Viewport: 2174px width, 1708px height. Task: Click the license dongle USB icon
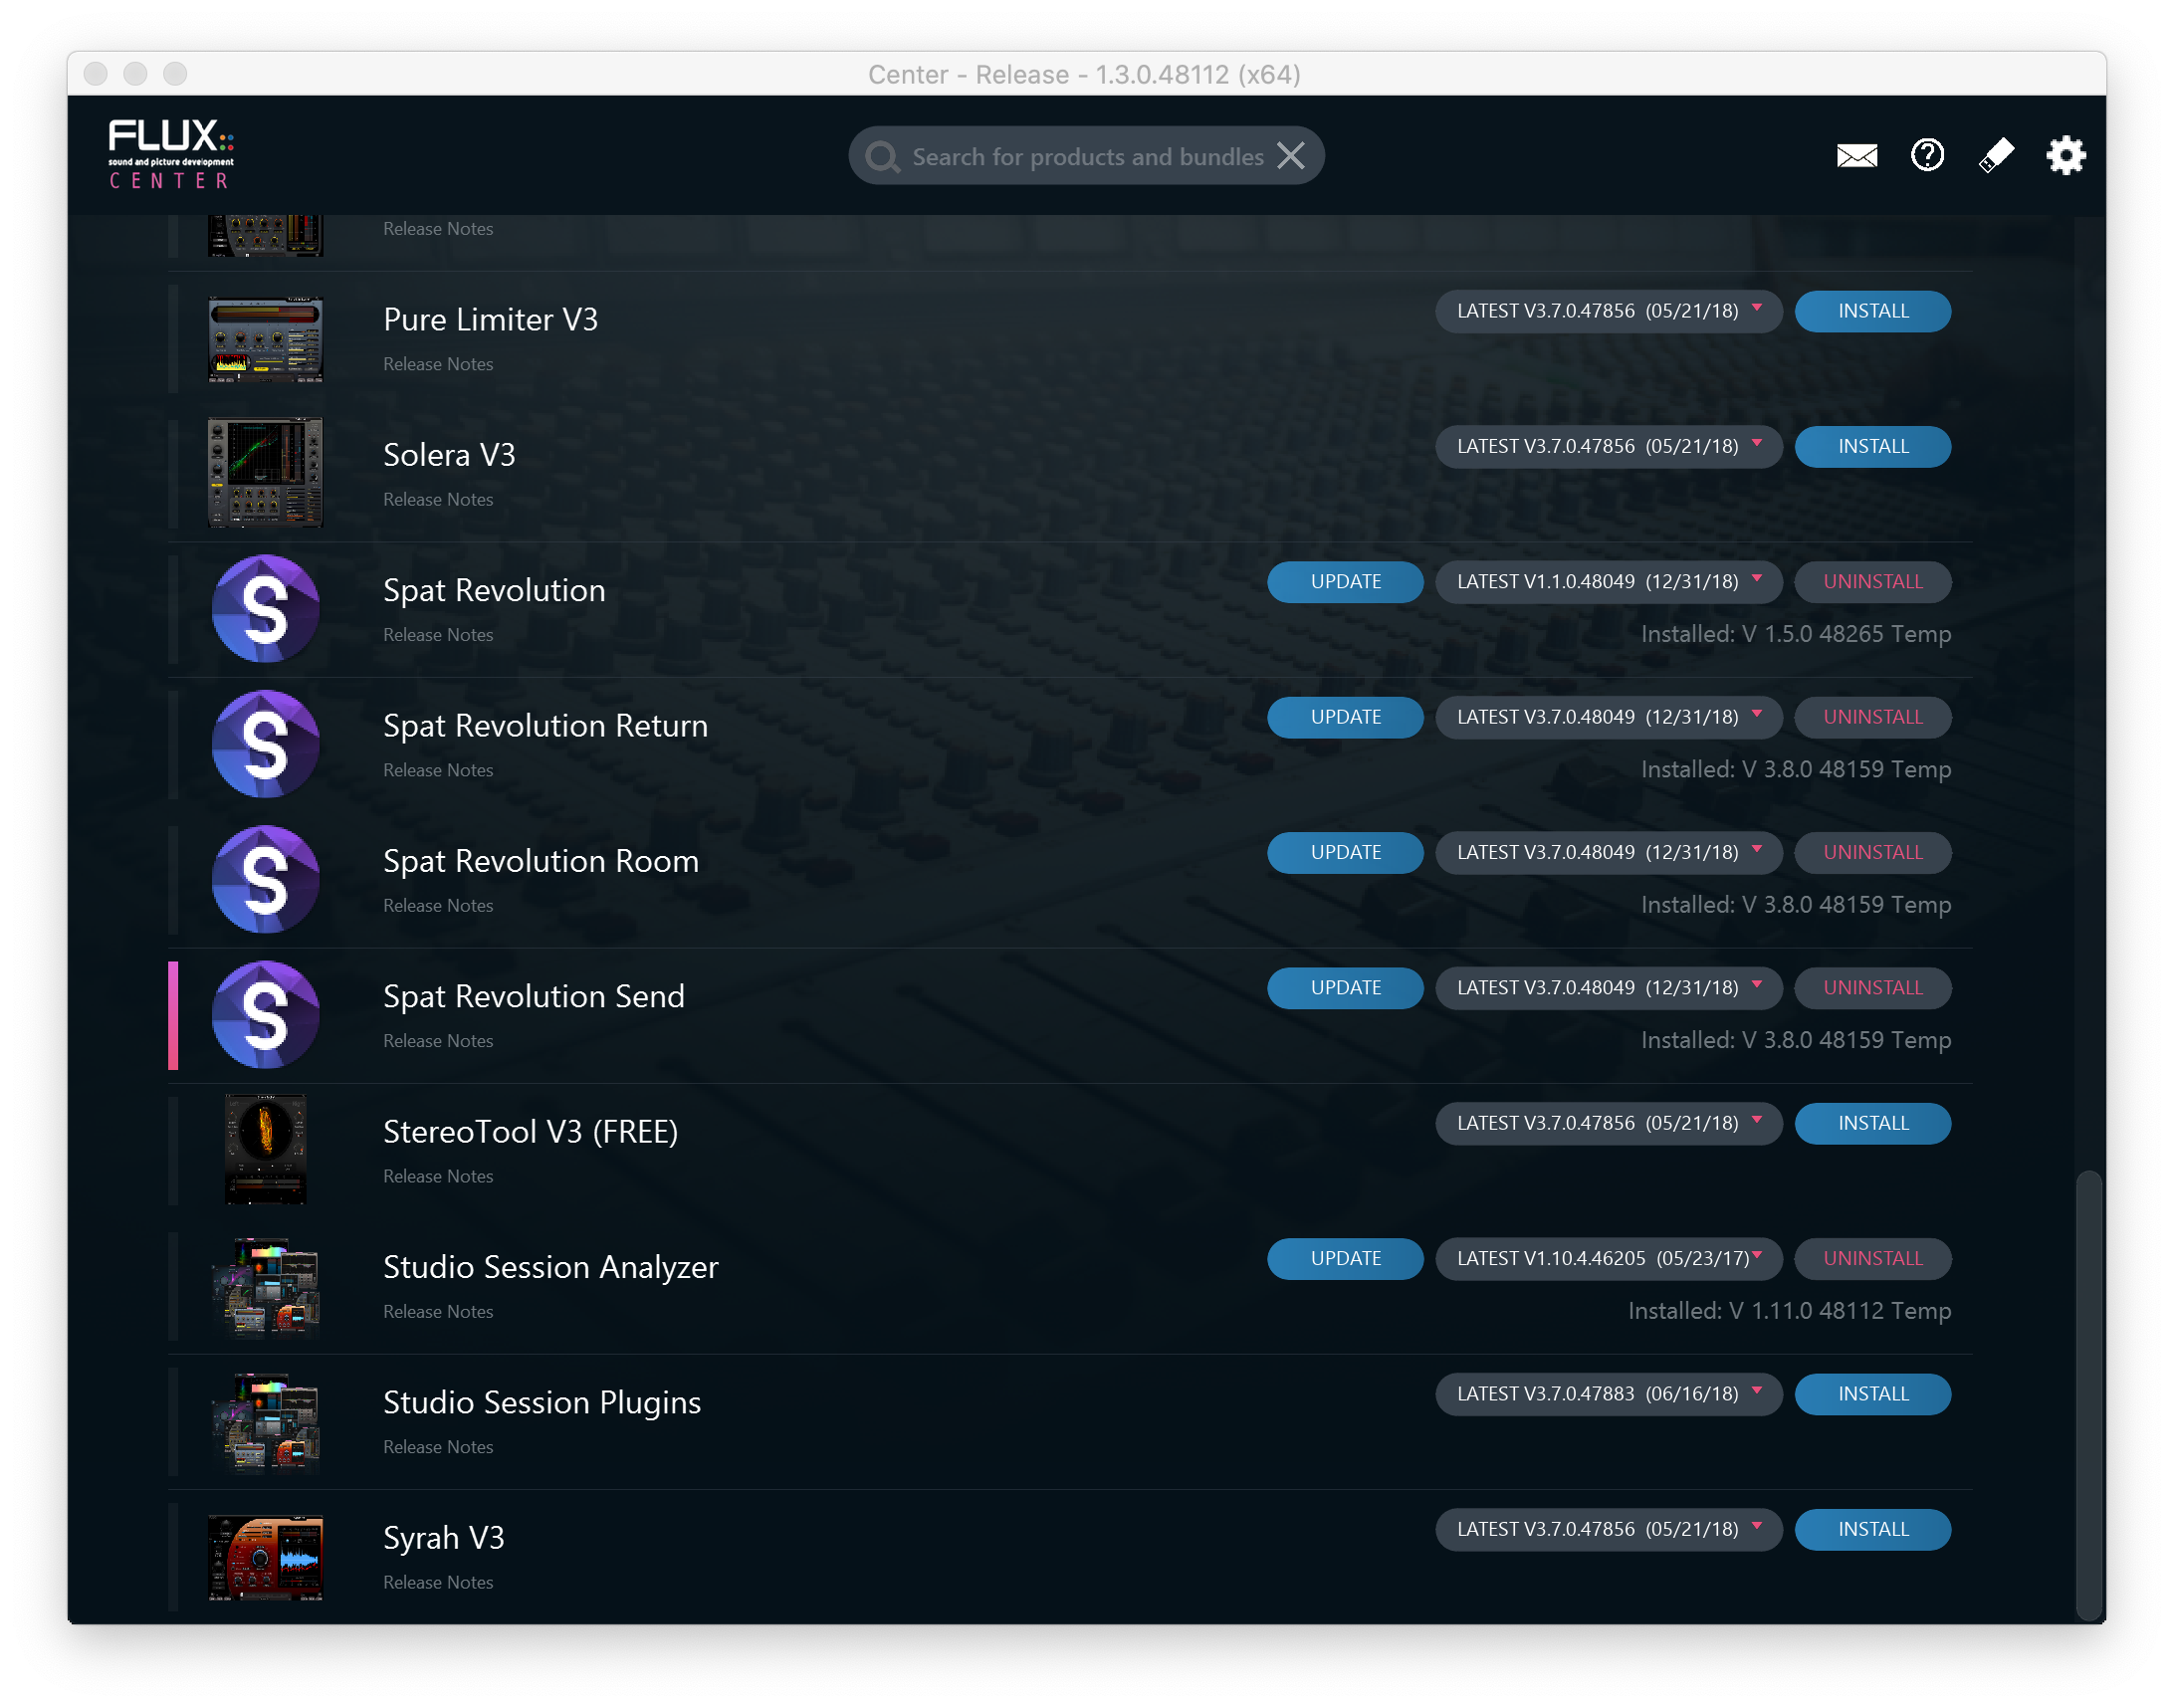pos(1996,156)
